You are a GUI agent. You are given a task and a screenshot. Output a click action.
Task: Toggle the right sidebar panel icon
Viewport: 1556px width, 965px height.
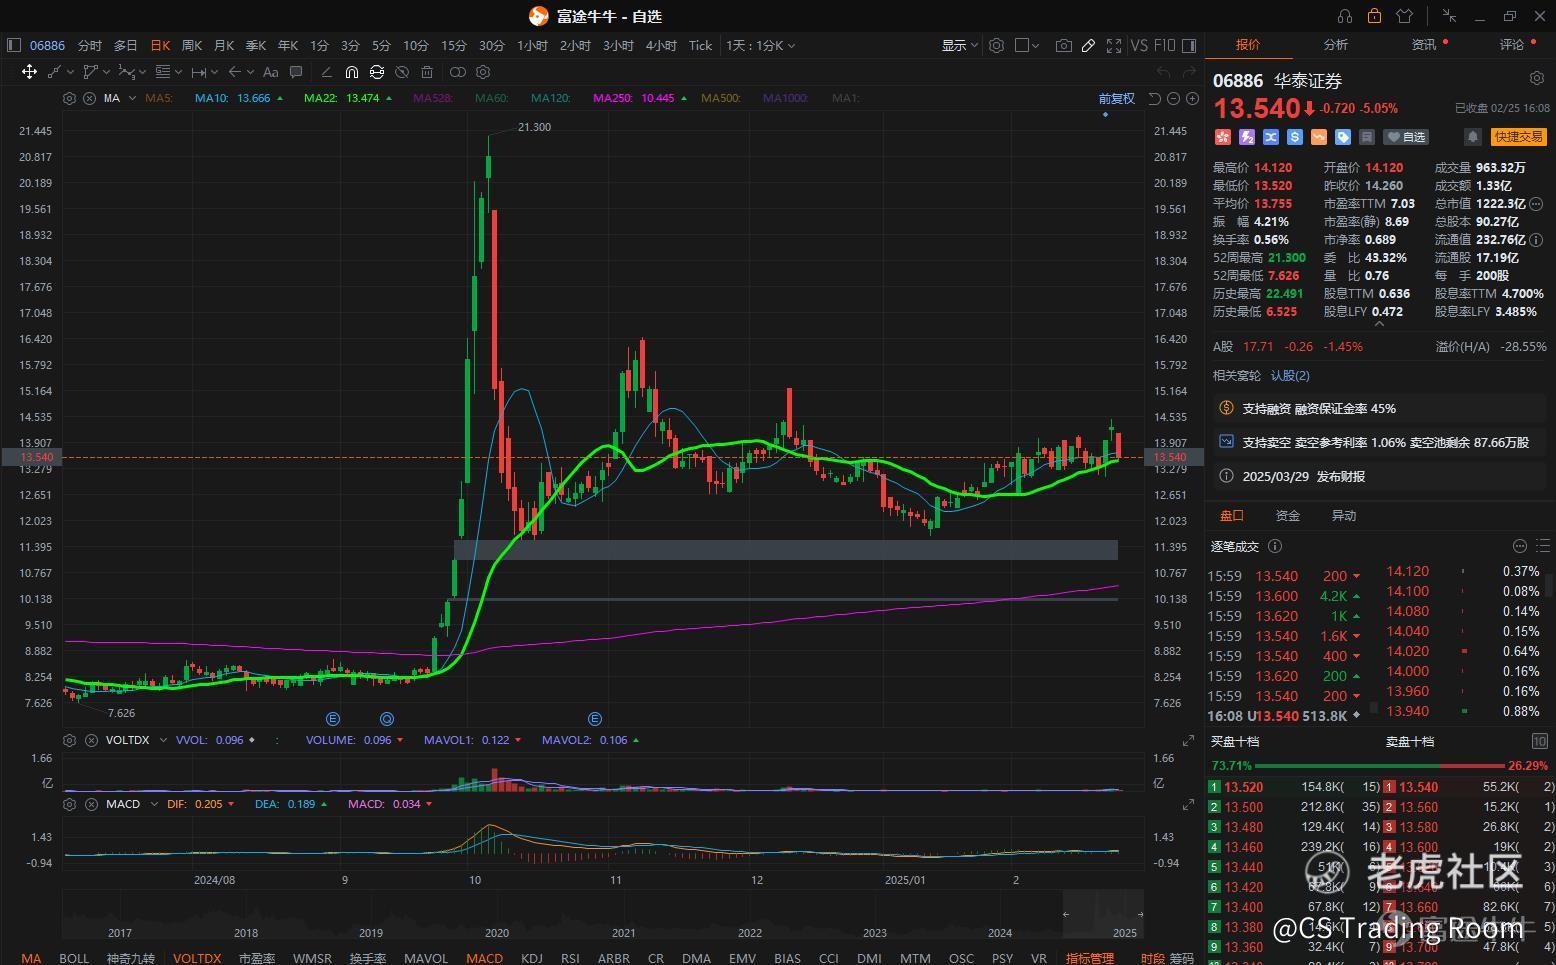click(x=1189, y=45)
